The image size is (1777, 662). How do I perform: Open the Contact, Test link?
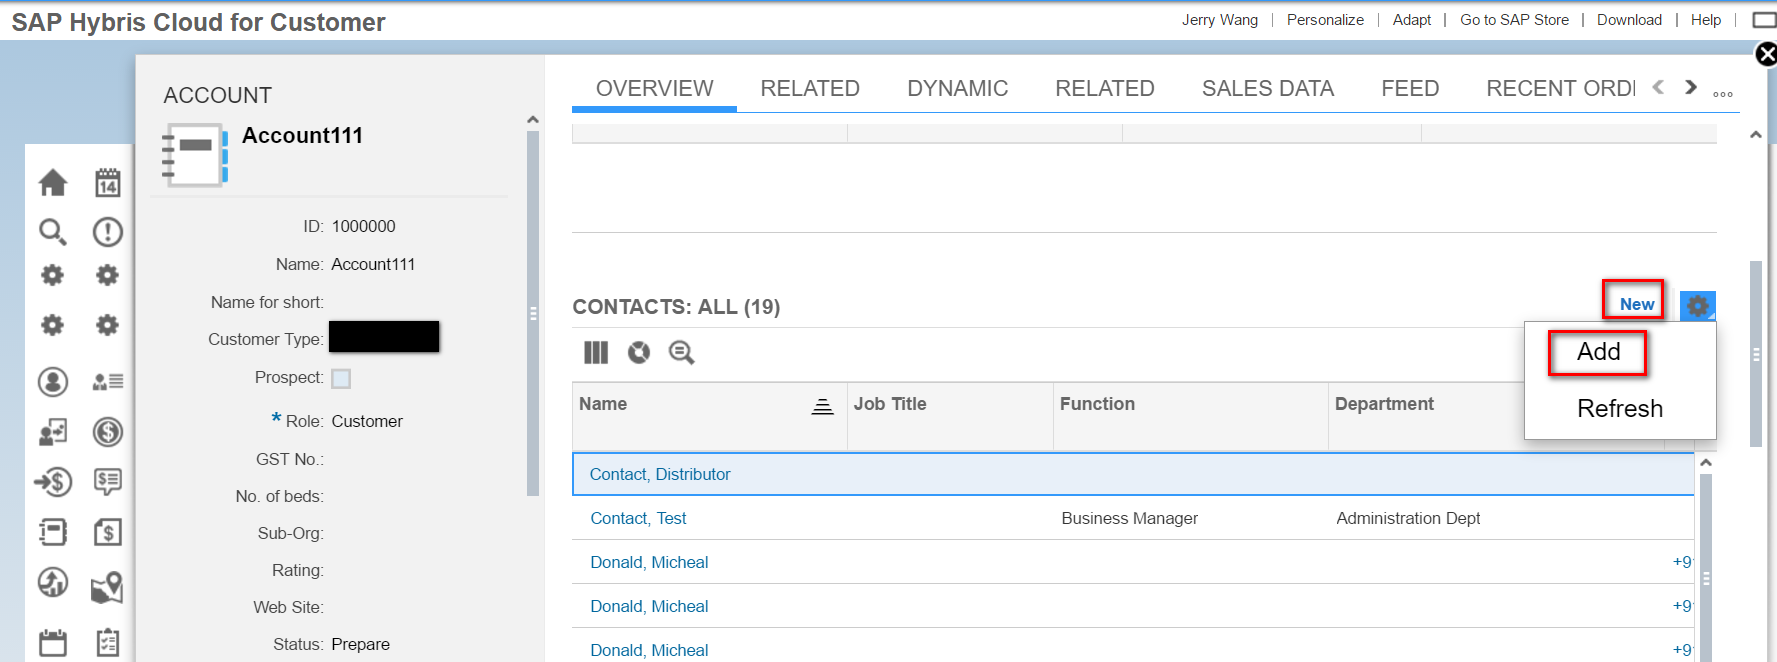click(638, 518)
